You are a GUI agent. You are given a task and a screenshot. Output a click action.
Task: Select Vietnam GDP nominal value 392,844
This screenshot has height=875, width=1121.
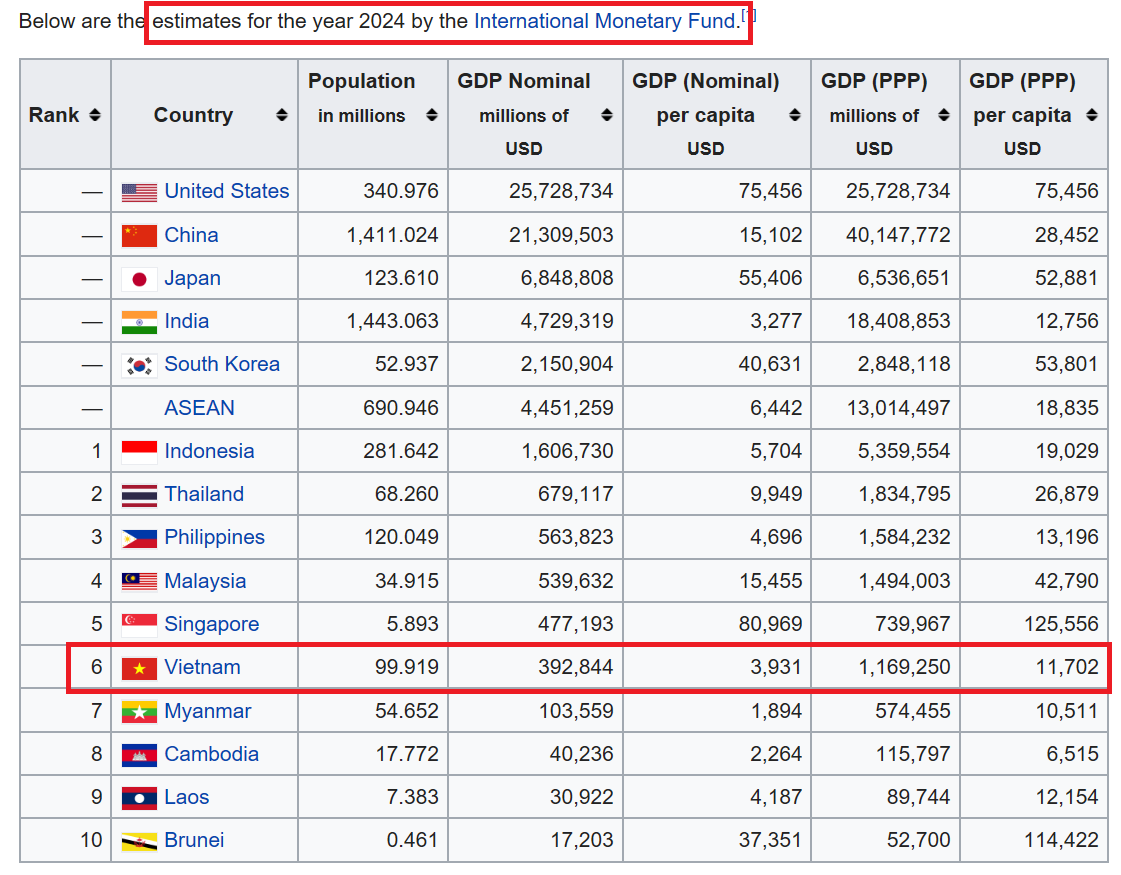(x=576, y=667)
